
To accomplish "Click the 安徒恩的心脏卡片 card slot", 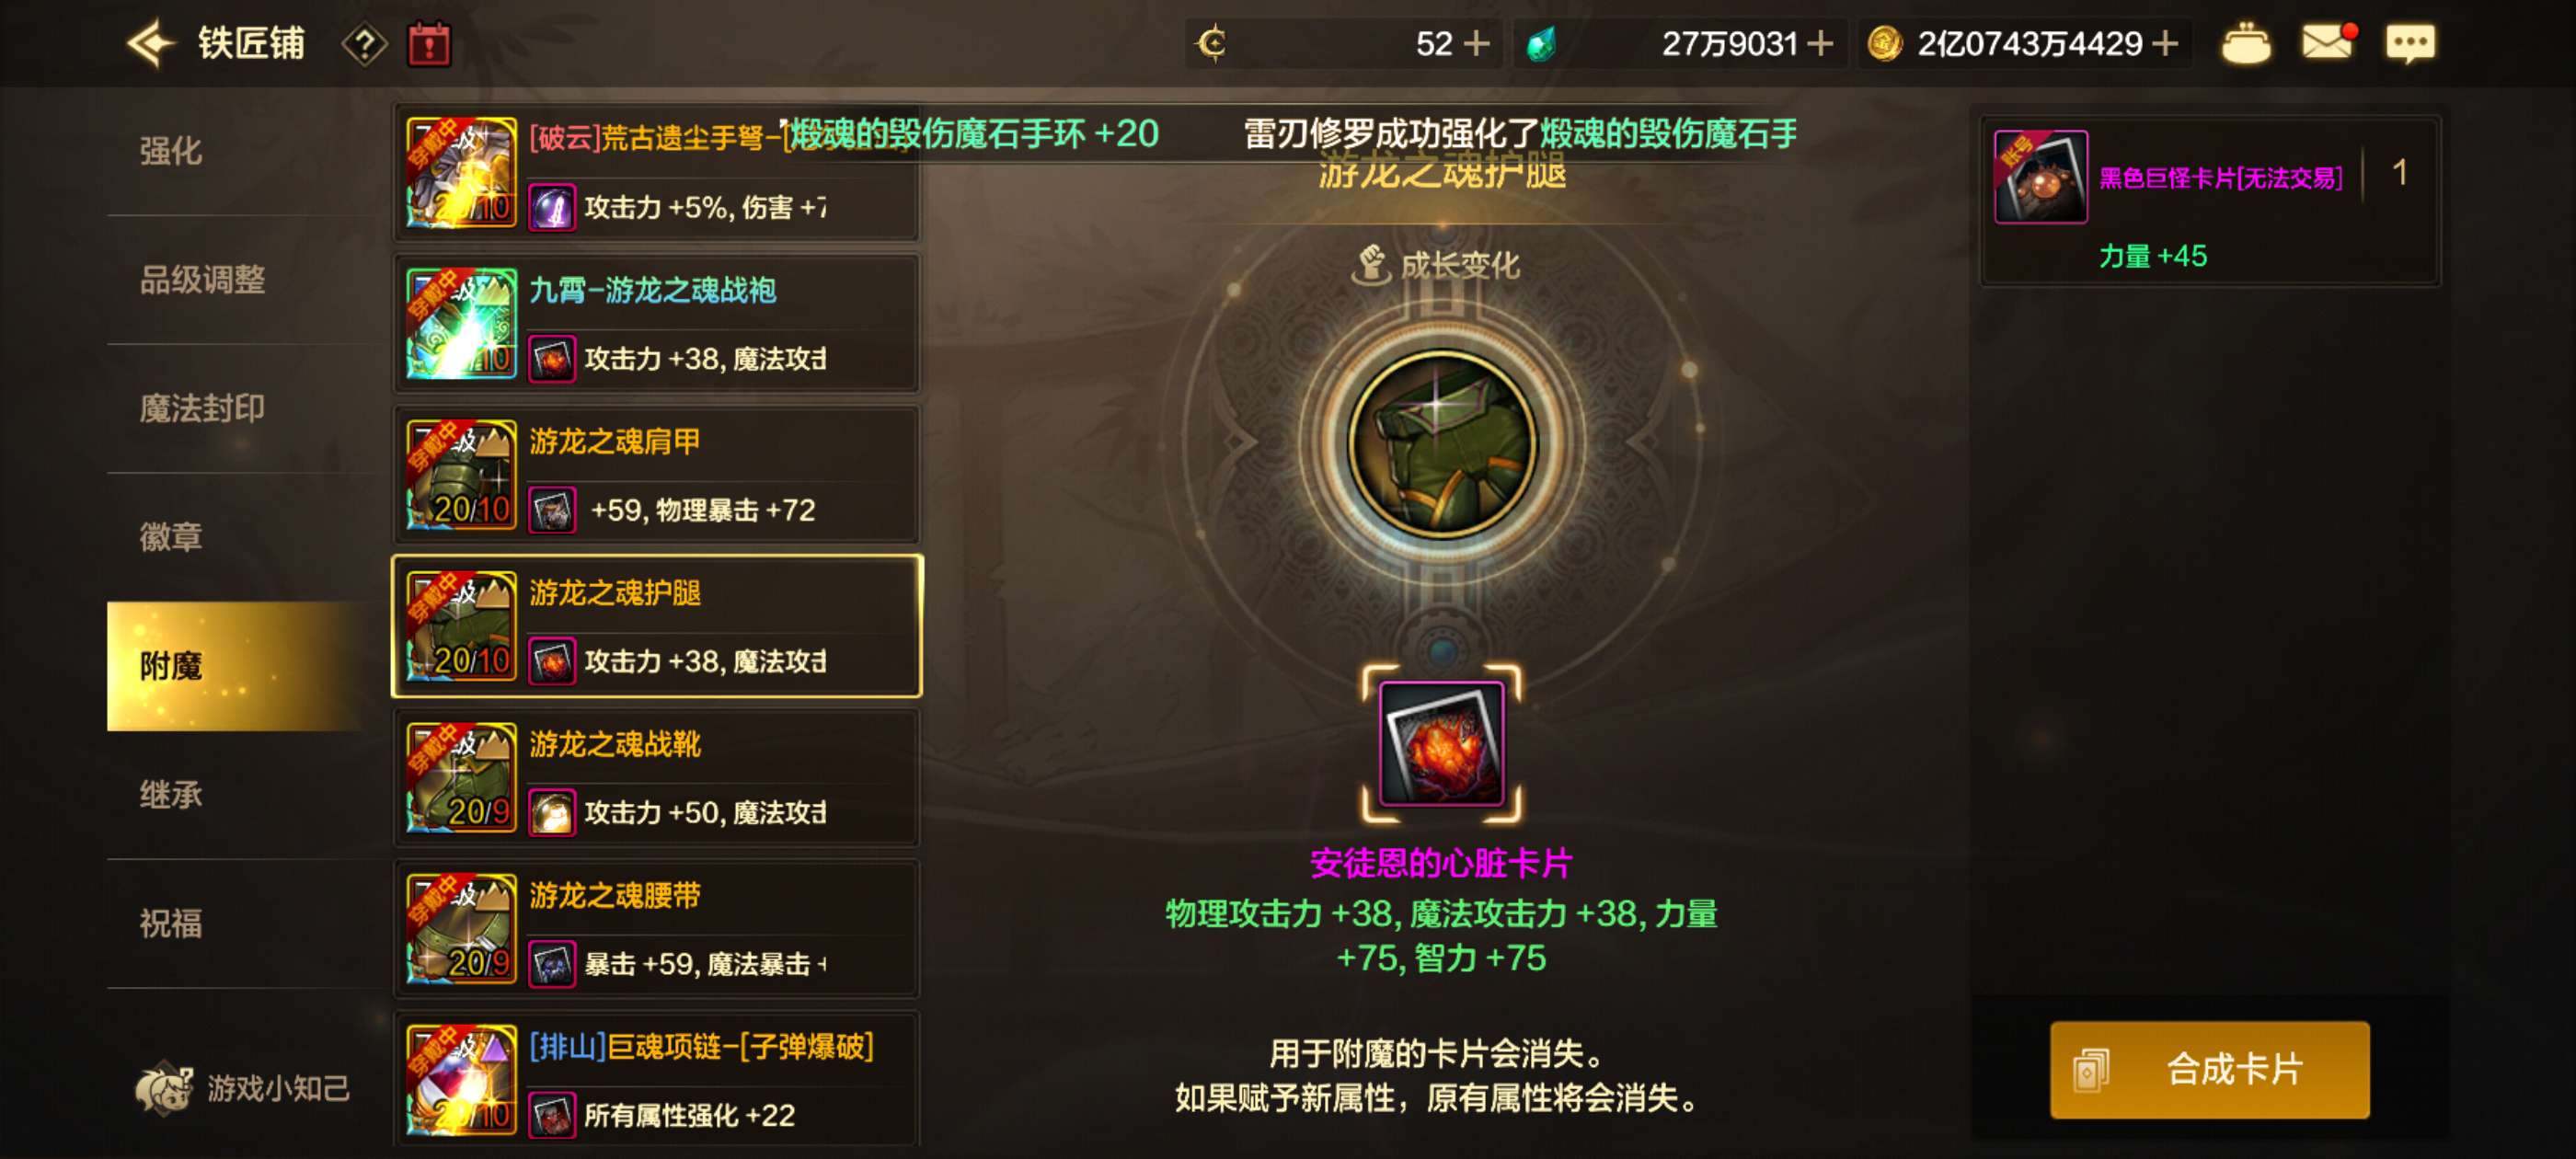I will click(1441, 743).
